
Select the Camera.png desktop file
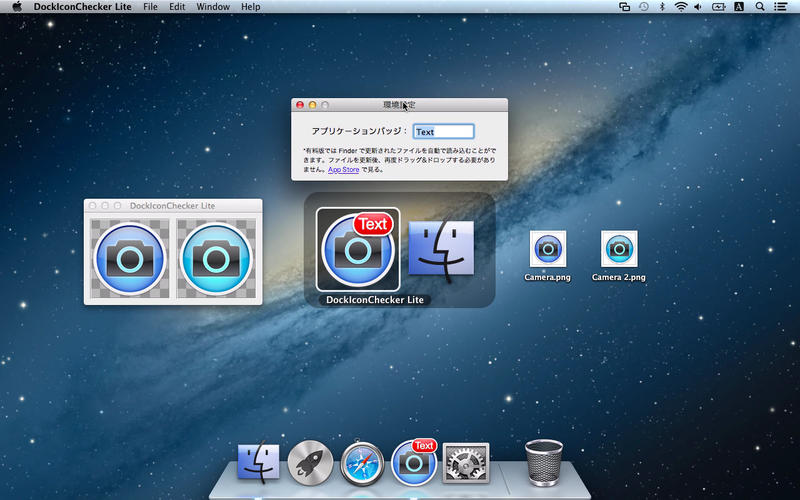point(547,250)
